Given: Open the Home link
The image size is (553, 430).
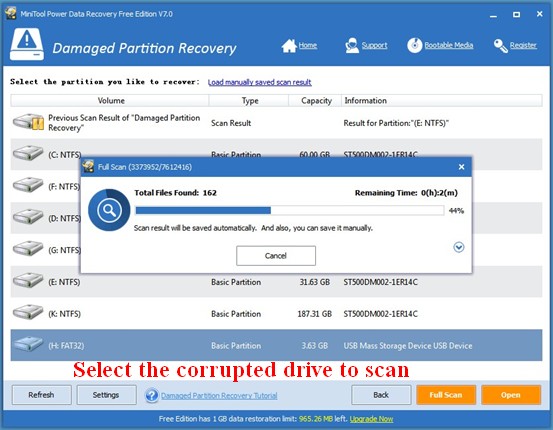Looking at the screenshot, I should 308,45.
